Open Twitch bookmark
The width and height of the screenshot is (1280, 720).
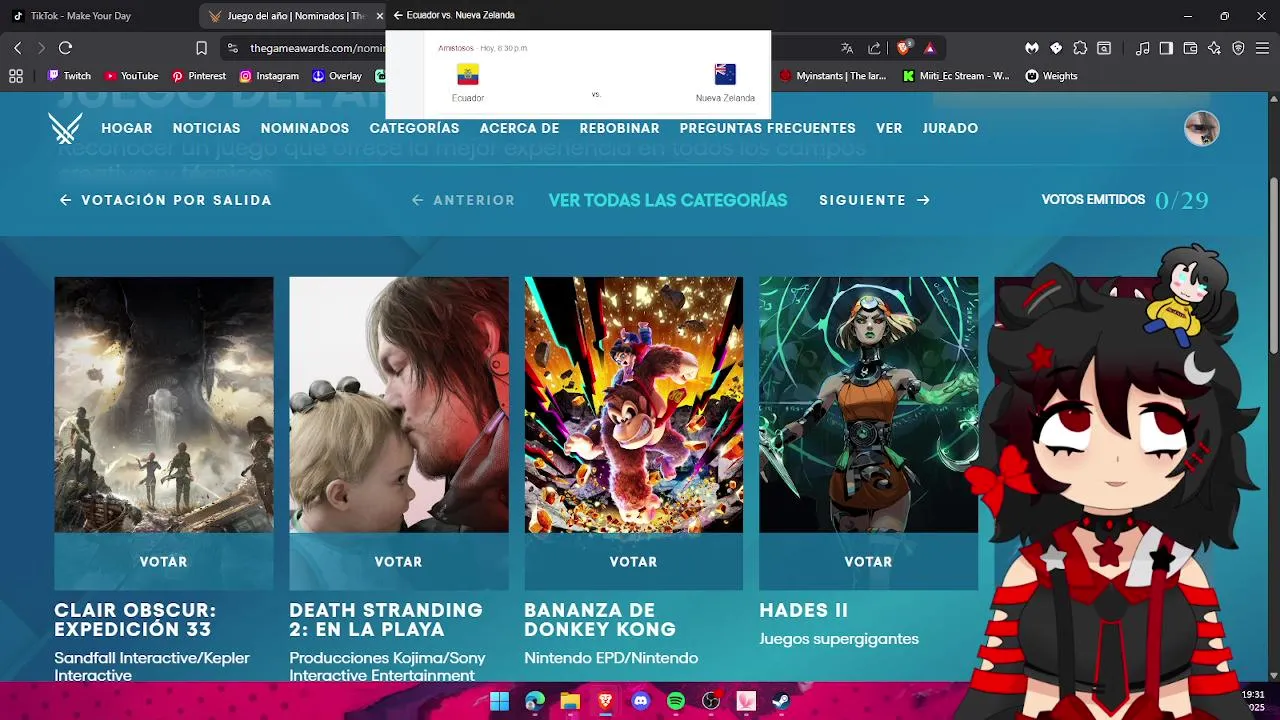(x=69, y=76)
